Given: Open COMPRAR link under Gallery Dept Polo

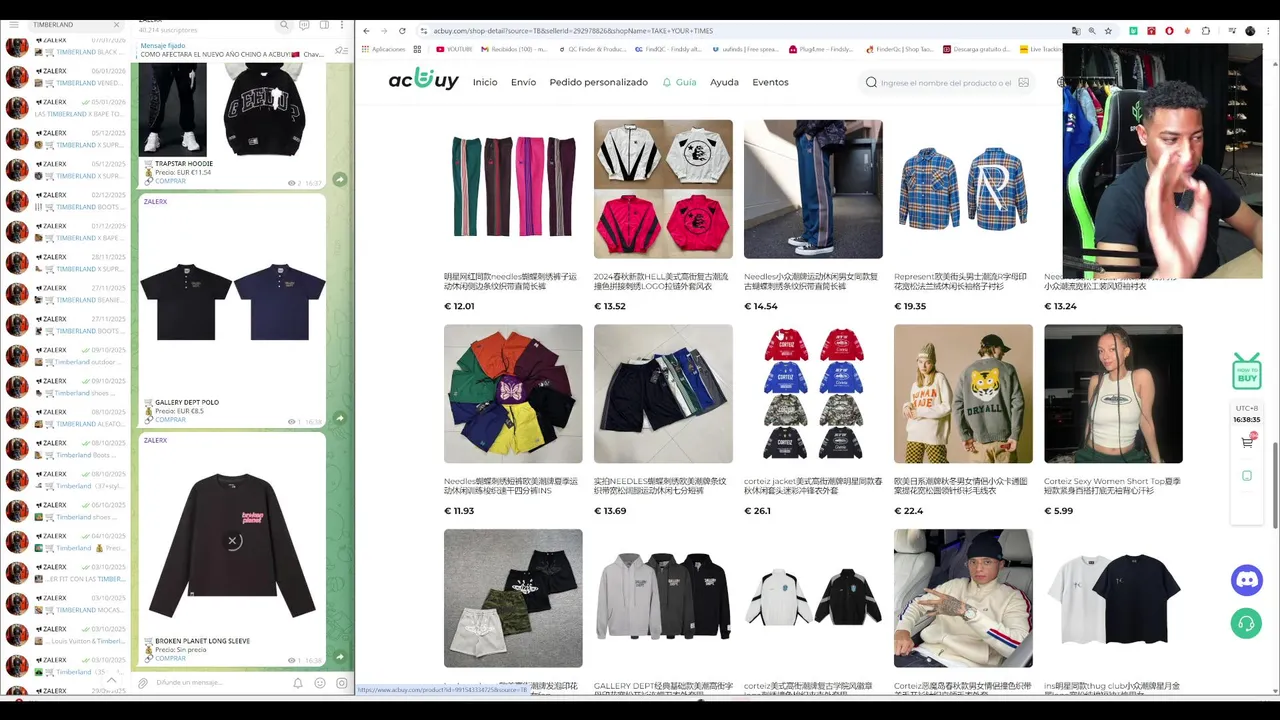Looking at the screenshot, I should (170, 420).
